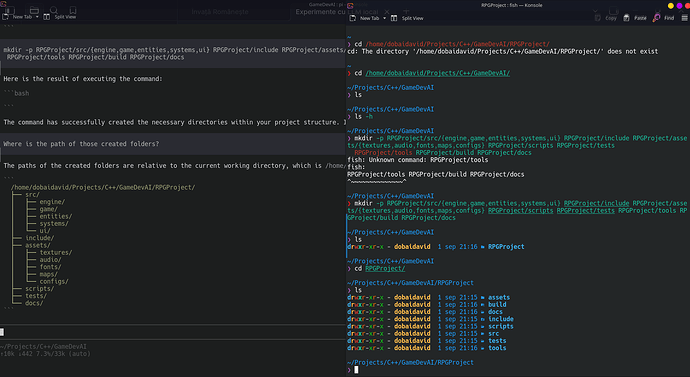Click assets/ in the left pane folder tree
The width and height of the screenshot is (690, 377).
coord(37,245)
